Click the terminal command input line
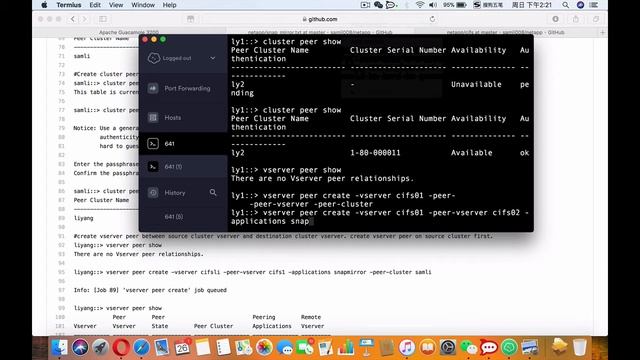Screen dimensions: 640x360 [x=380, y=217]
